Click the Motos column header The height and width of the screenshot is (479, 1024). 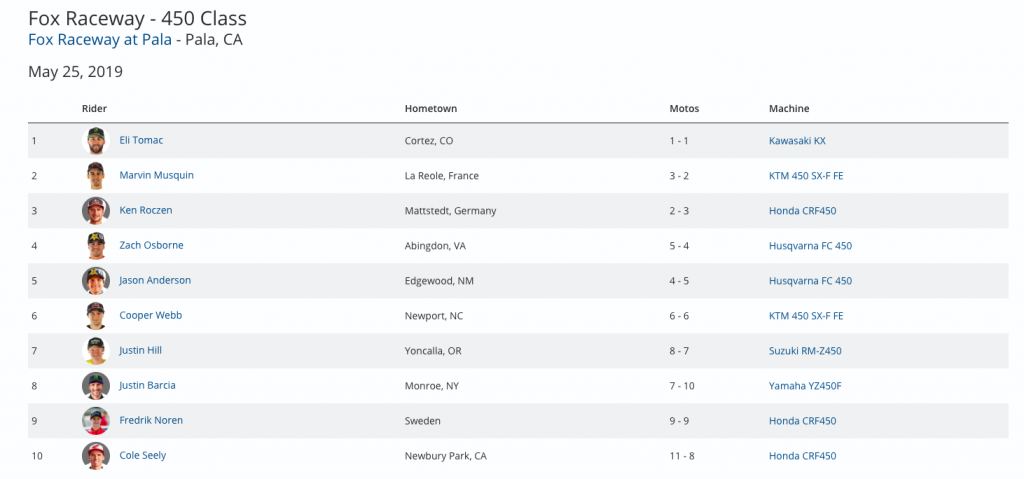[x=684, y=108]
